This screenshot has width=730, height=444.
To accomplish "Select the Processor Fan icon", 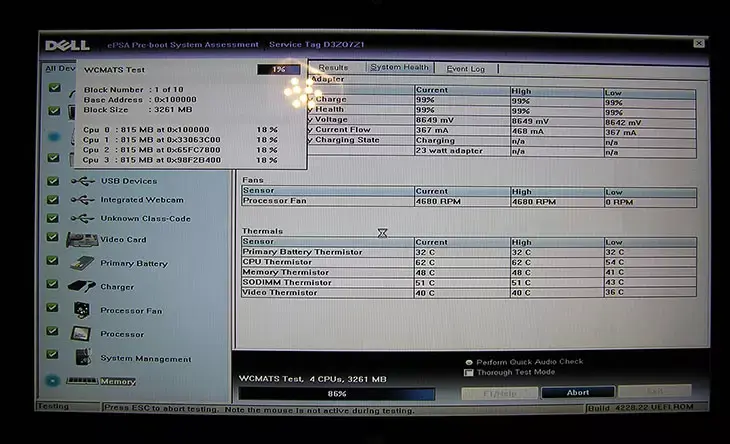I will [81, 310].
